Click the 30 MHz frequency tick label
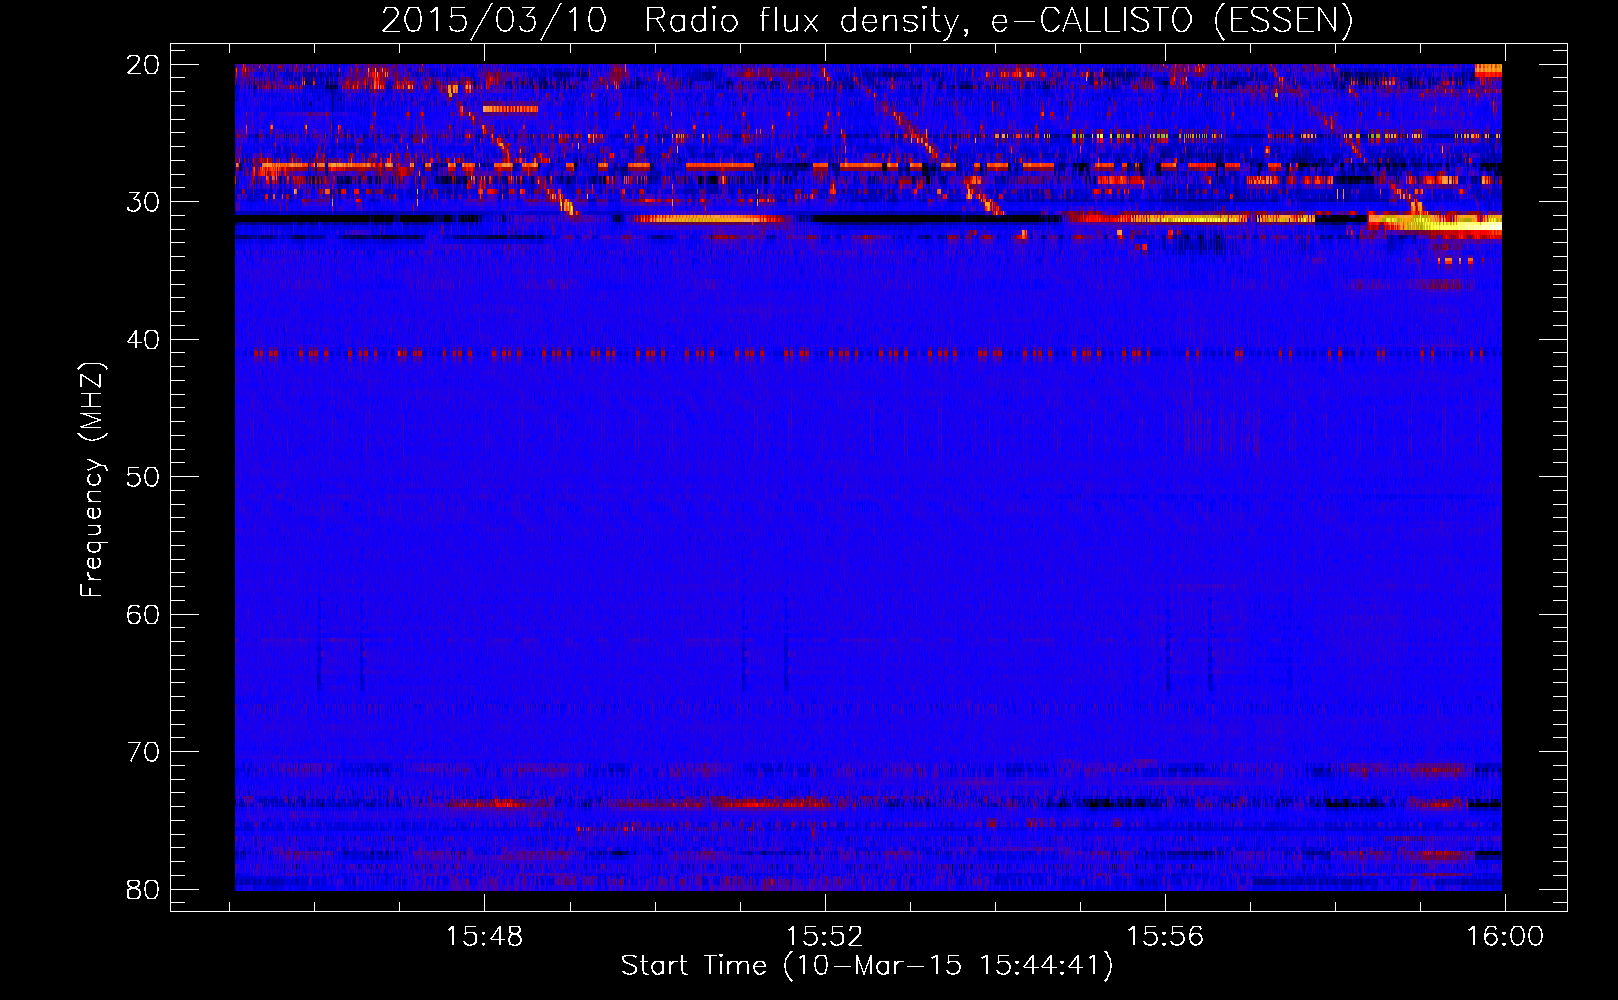The height and width of the screenshot is (1000, 1618). [x=143, y=202]
